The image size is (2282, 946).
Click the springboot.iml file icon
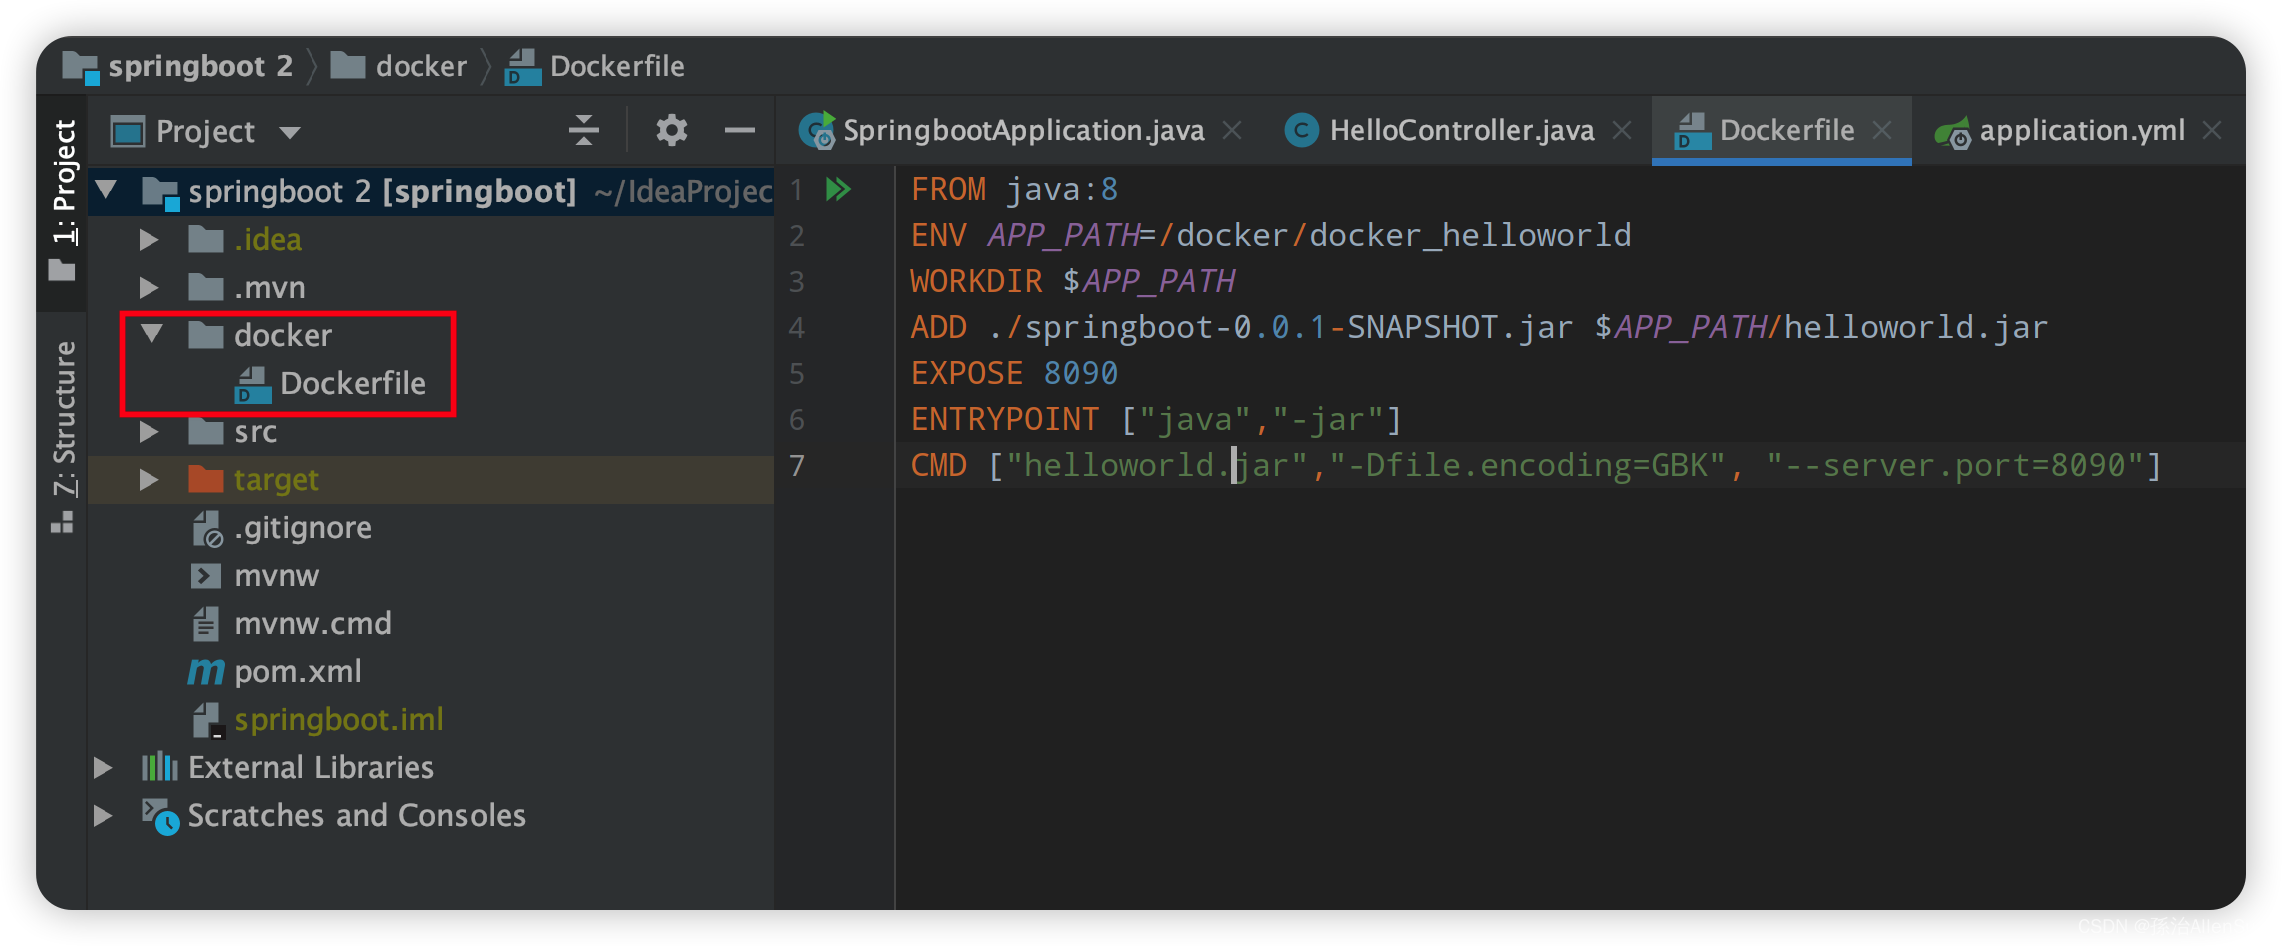[207, 720]
